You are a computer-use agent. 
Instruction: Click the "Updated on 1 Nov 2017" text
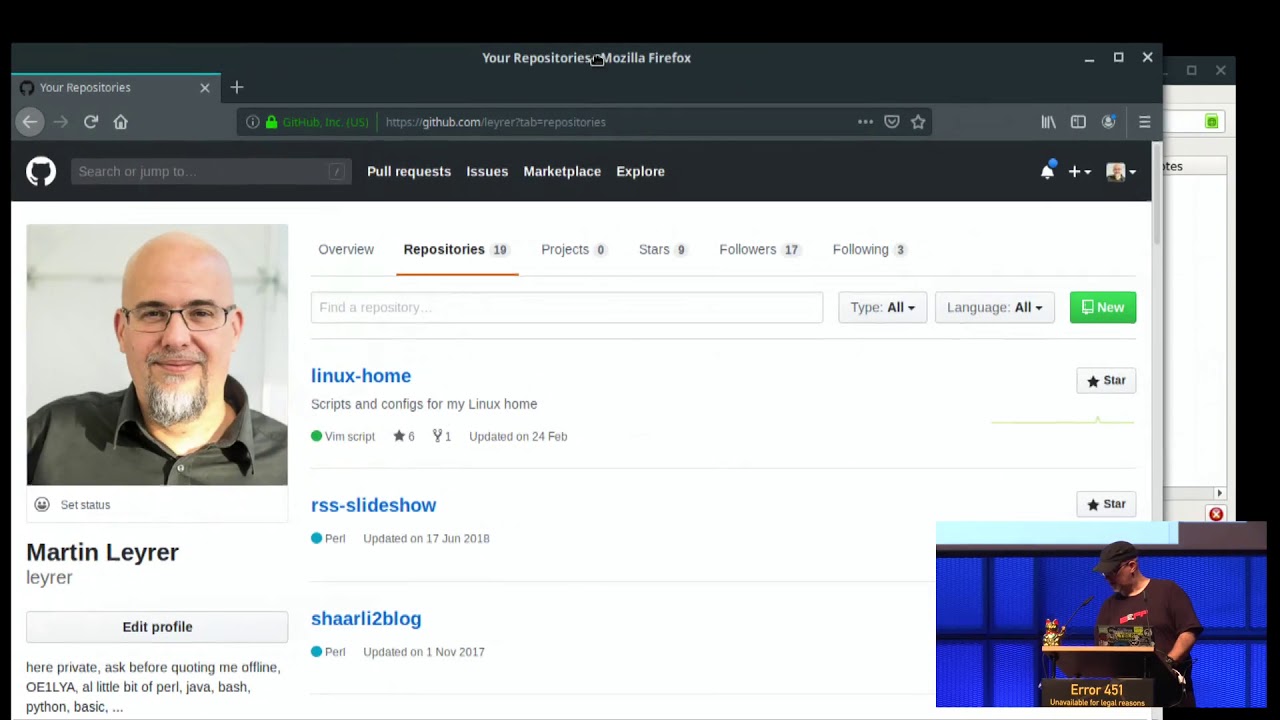tap(424, 652)
